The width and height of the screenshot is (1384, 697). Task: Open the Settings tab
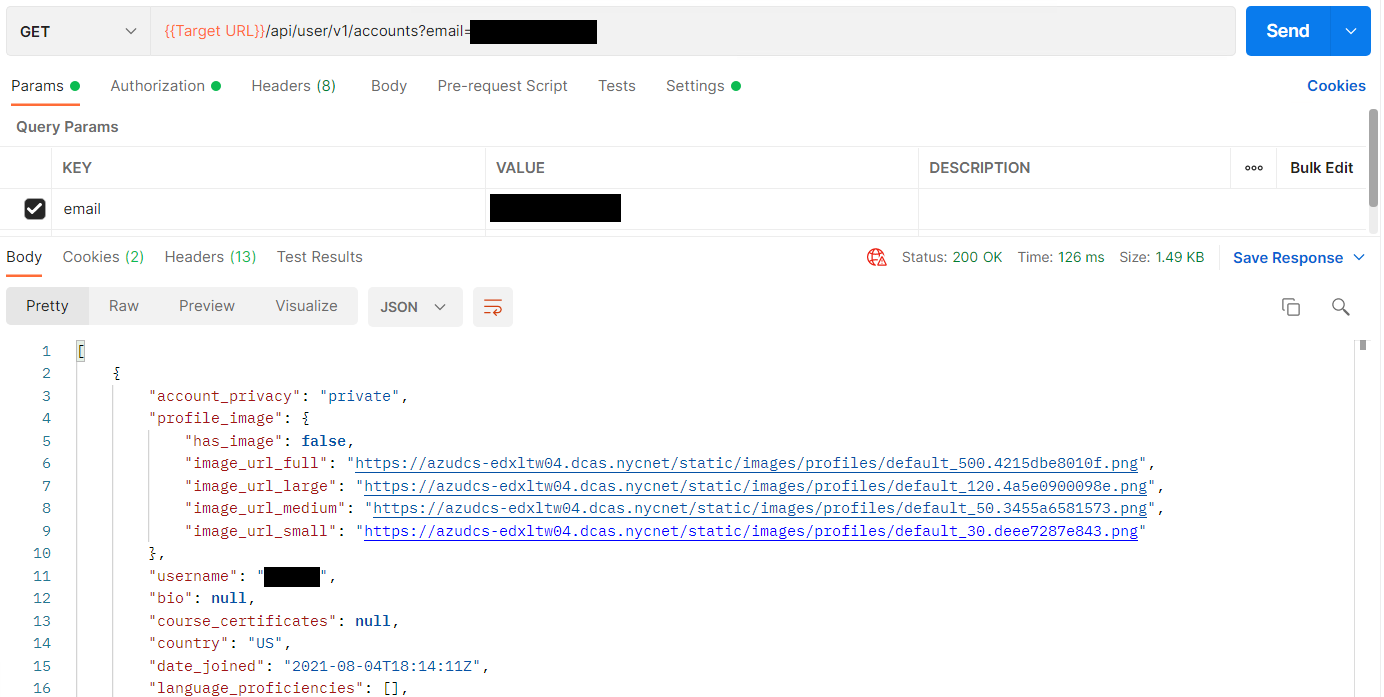[703, 86]
